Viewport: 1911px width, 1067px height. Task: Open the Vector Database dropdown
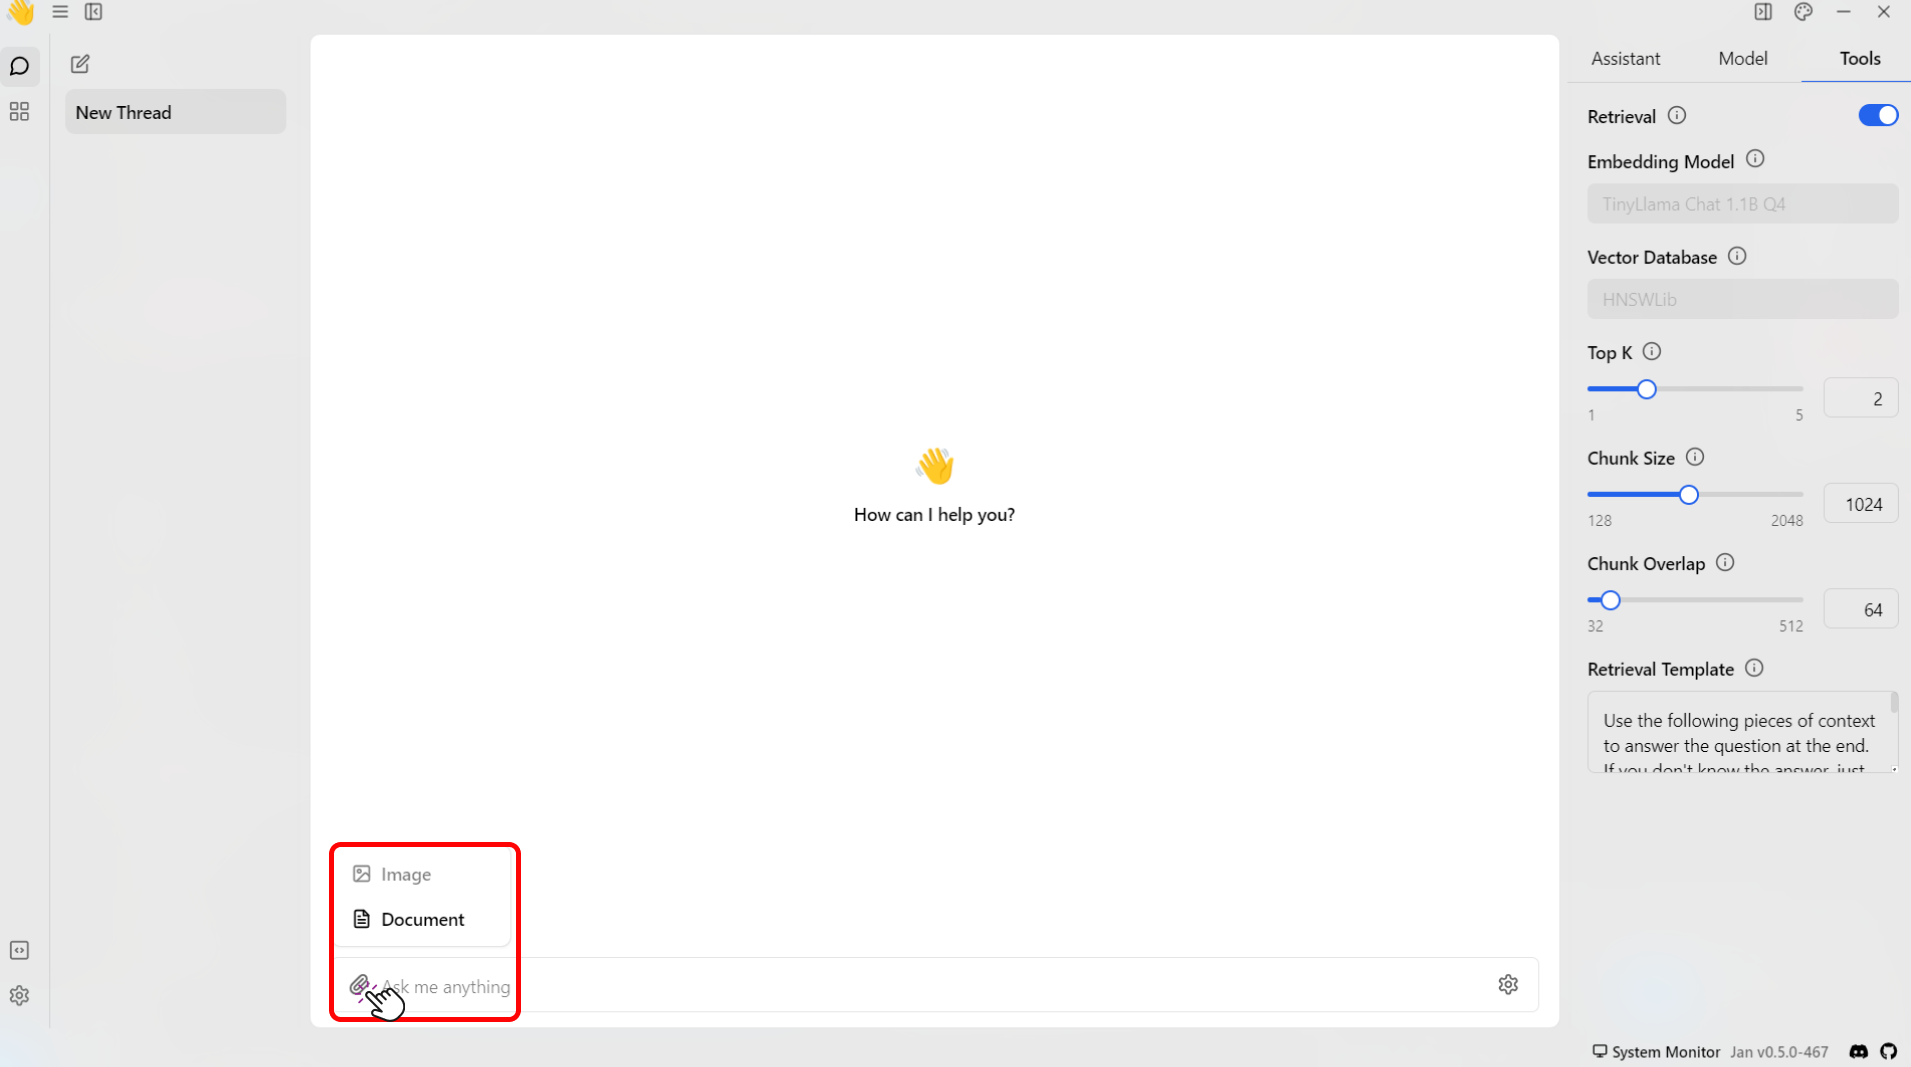pos(1742,299)
